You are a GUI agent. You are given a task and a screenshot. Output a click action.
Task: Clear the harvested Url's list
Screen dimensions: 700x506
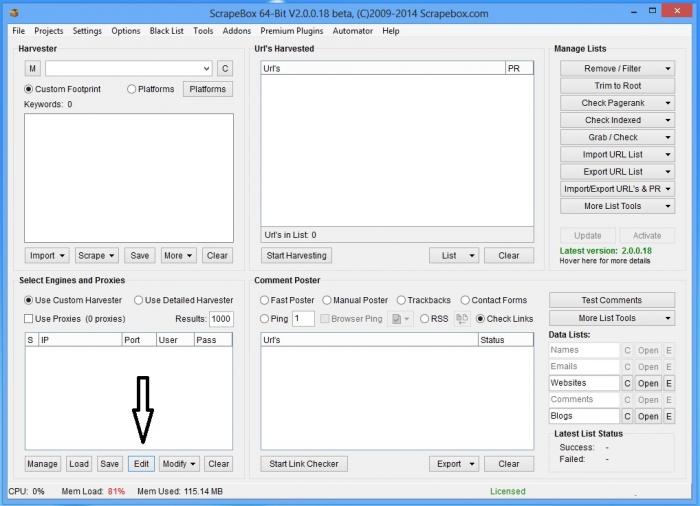509,255
